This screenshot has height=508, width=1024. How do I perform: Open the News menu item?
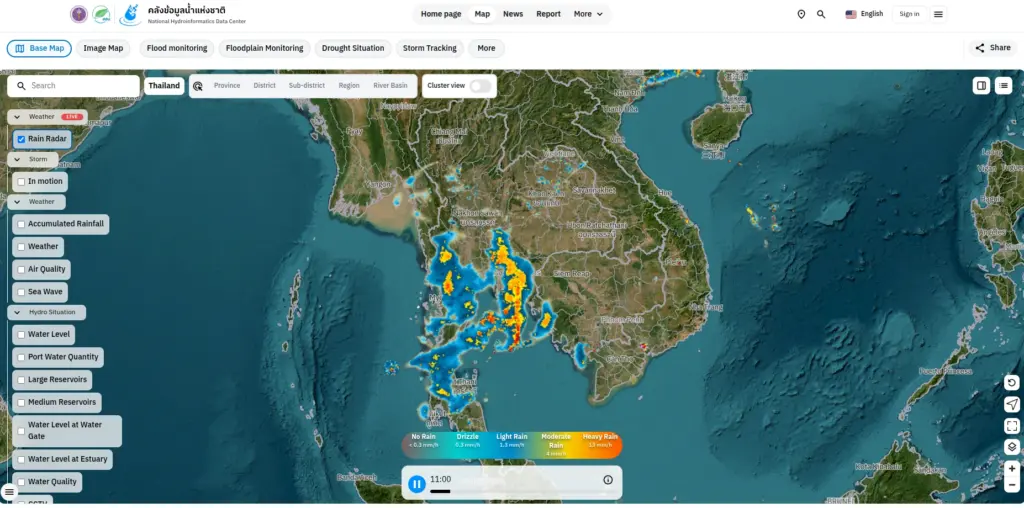pyautogui.click(x=513, y=14)
